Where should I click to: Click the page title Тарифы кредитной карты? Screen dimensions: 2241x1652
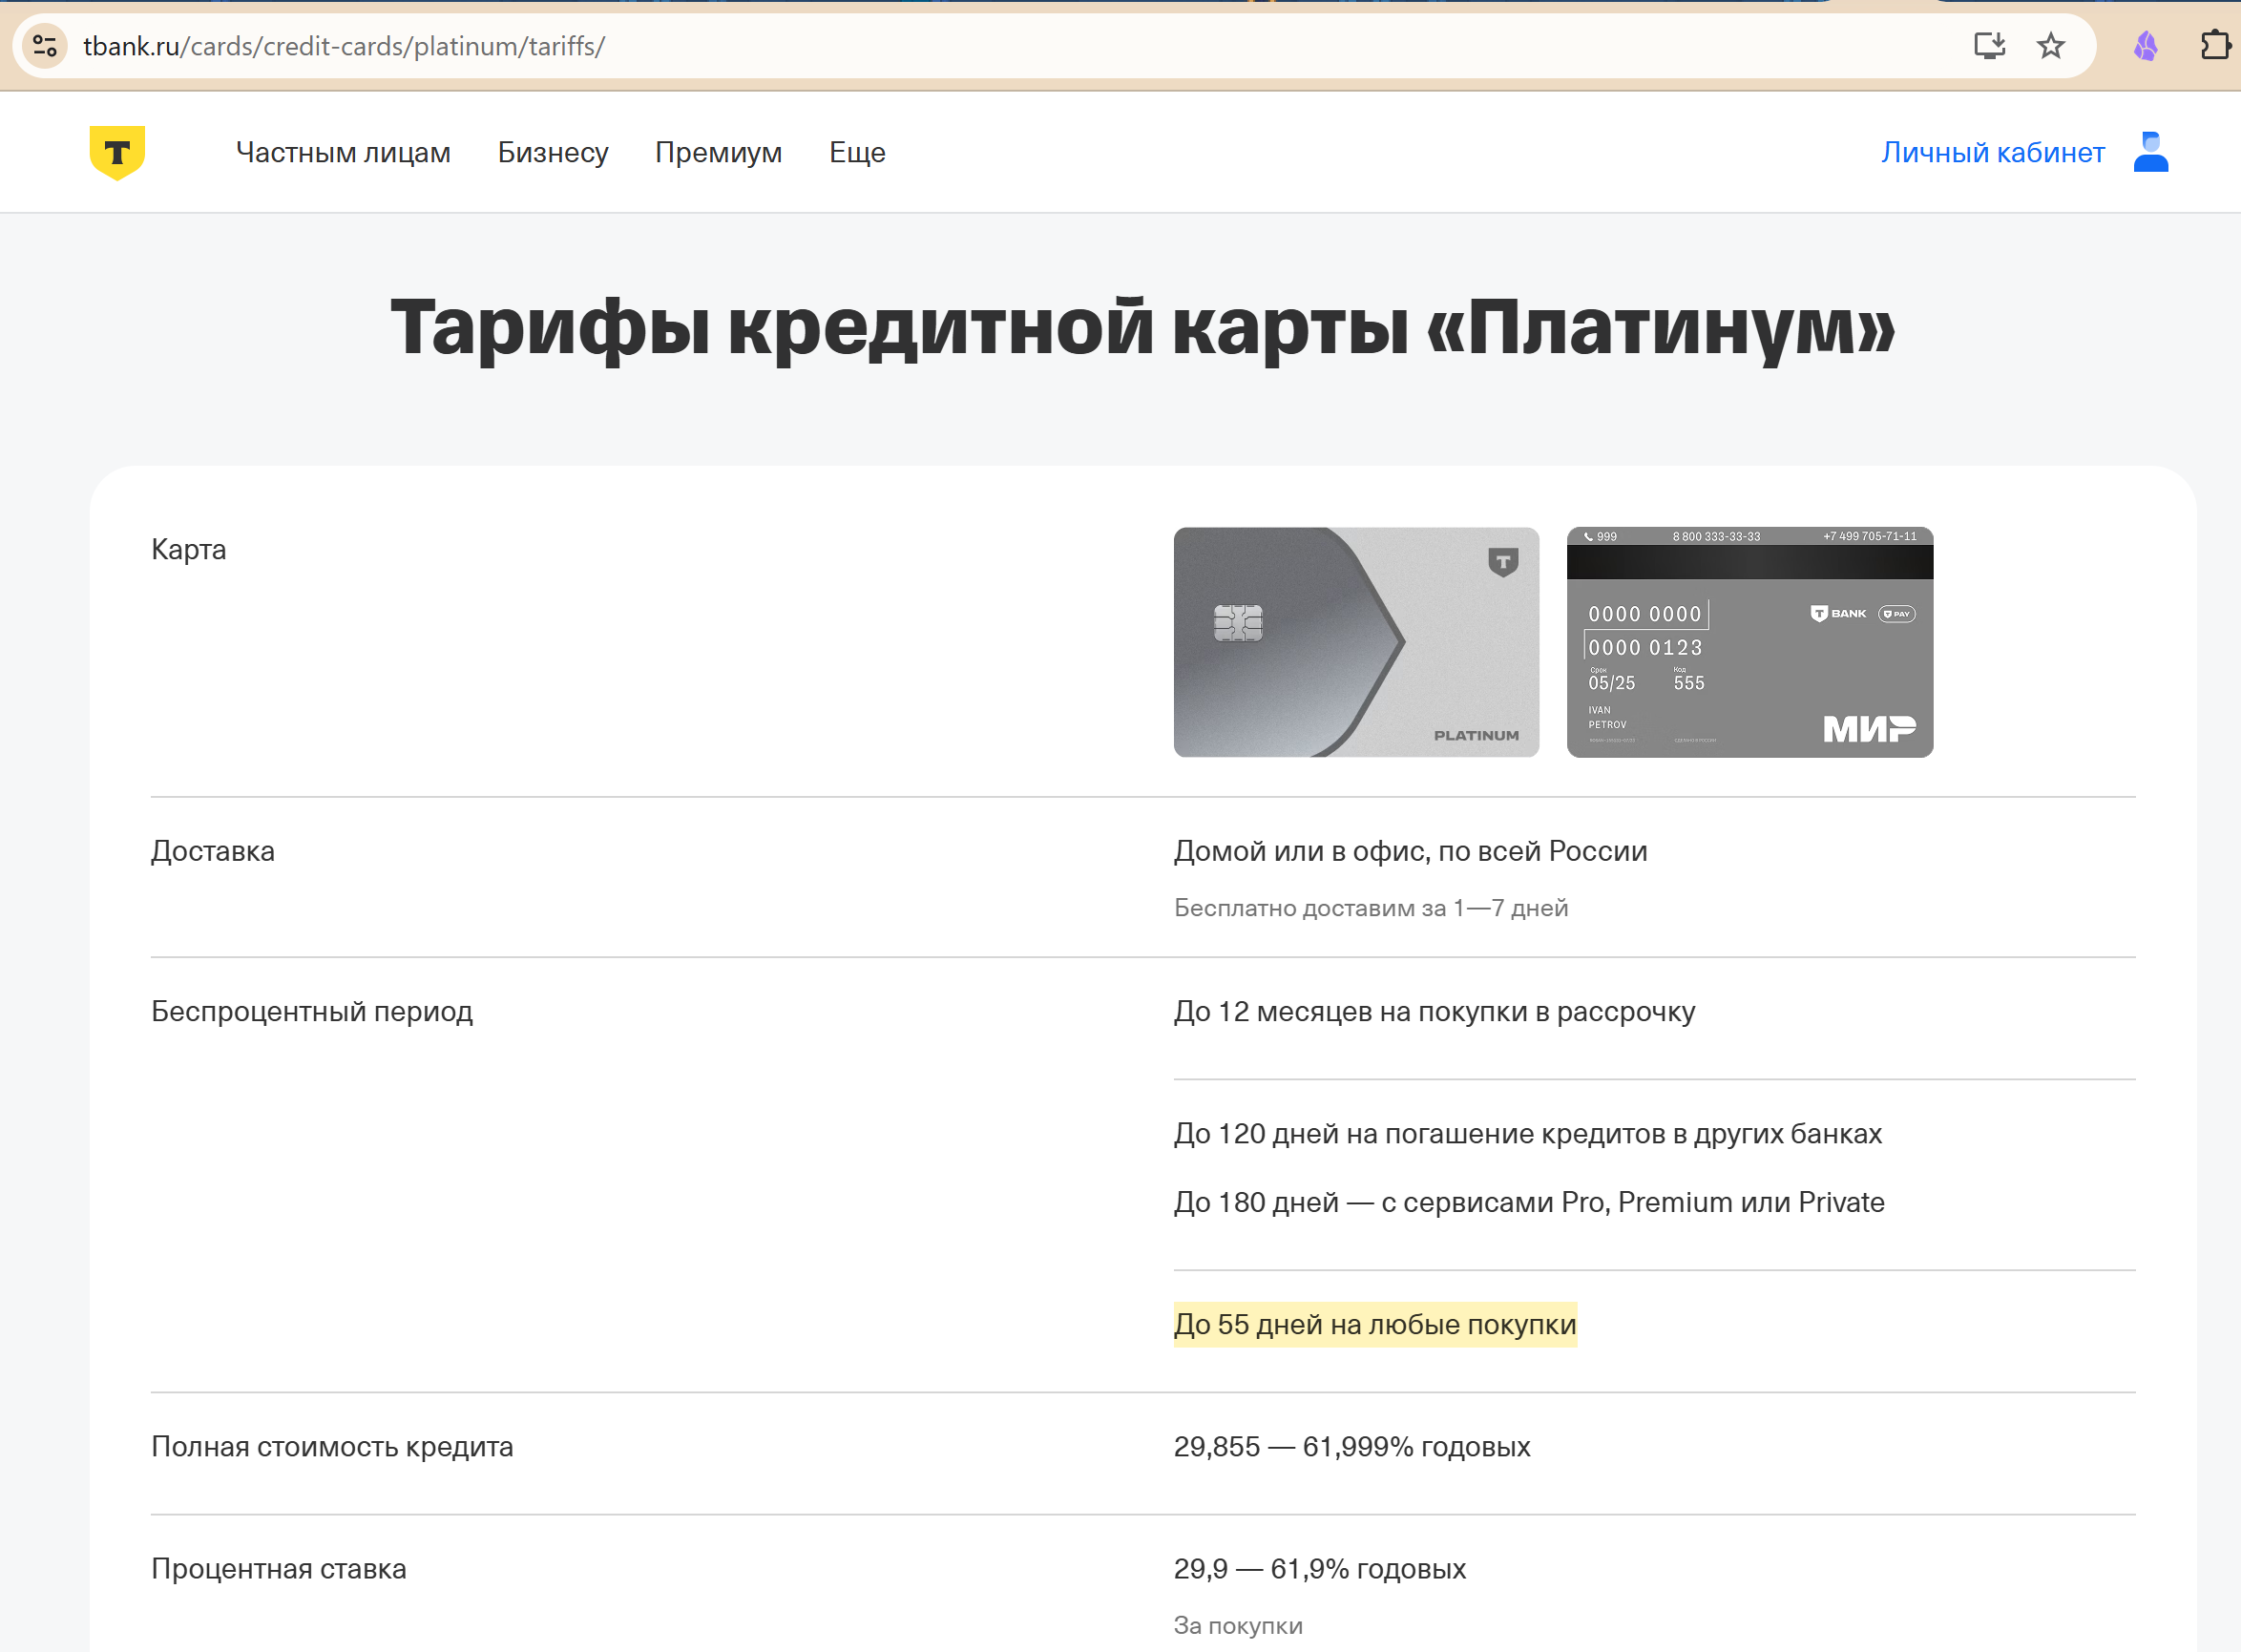point(1142,327)
